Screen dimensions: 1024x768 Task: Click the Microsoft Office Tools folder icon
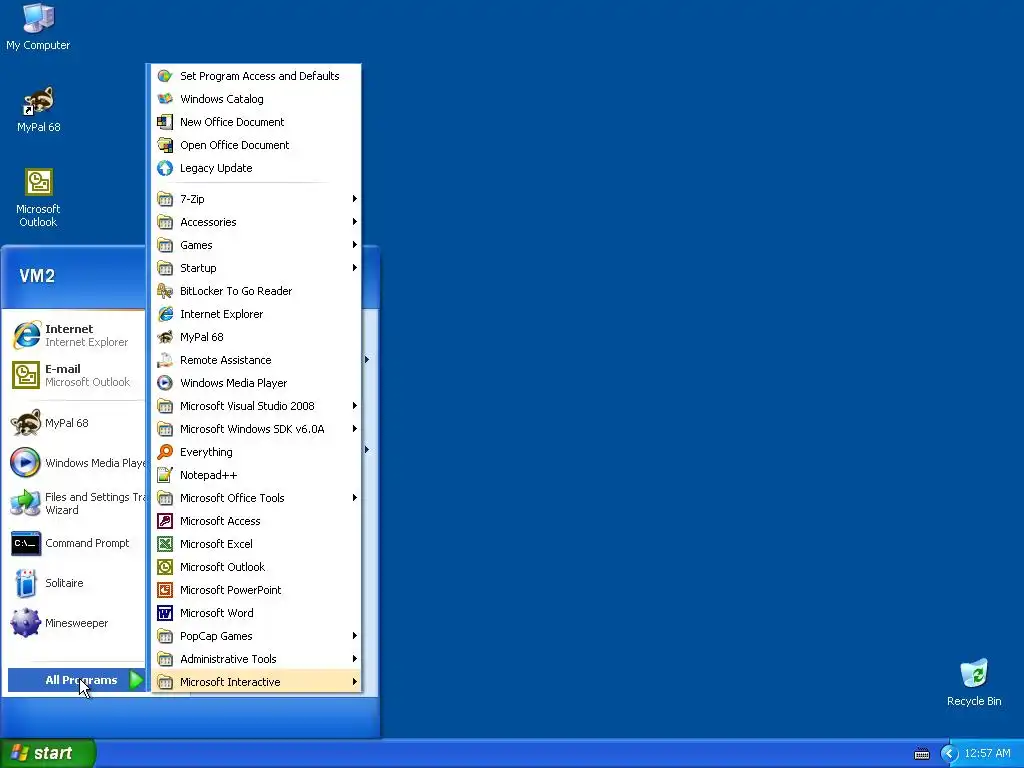[x=165, y=498]
